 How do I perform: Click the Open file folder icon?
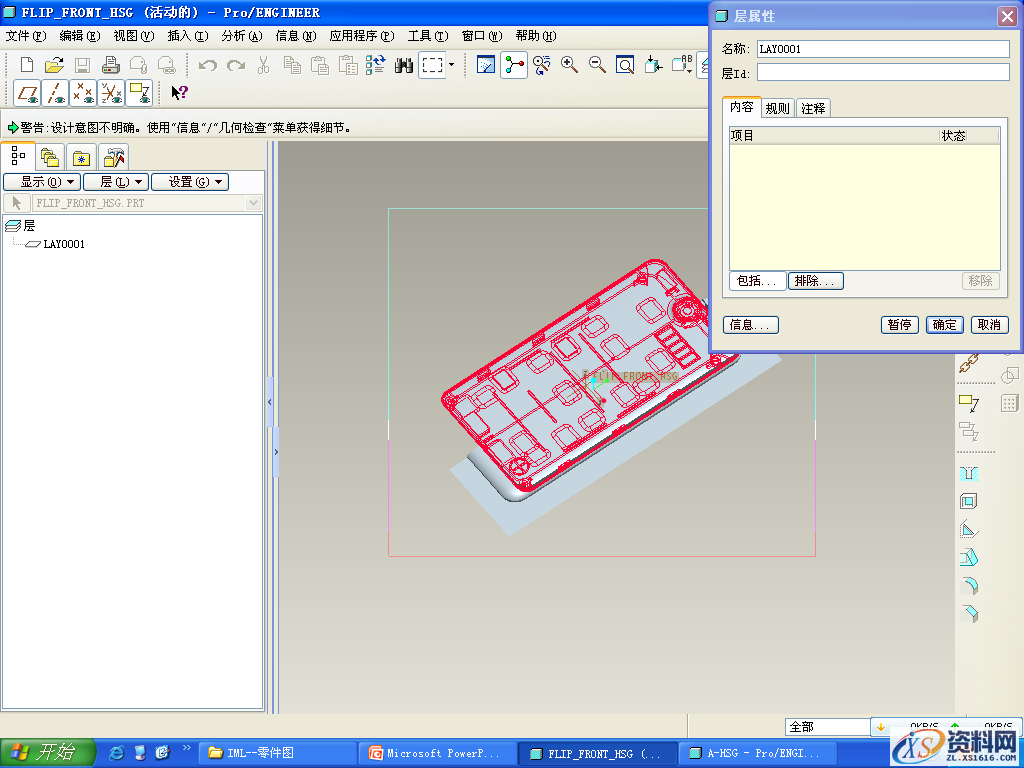(x=54, y=66)
